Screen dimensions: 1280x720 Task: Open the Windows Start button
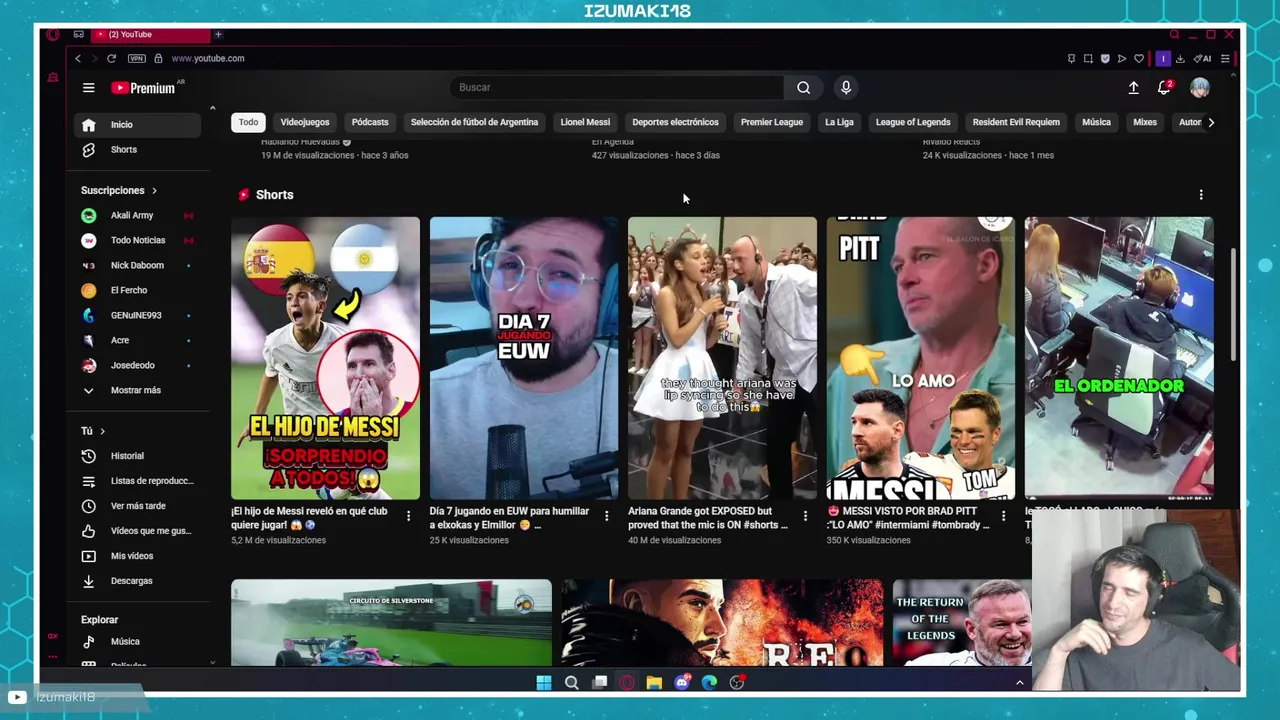543,683
